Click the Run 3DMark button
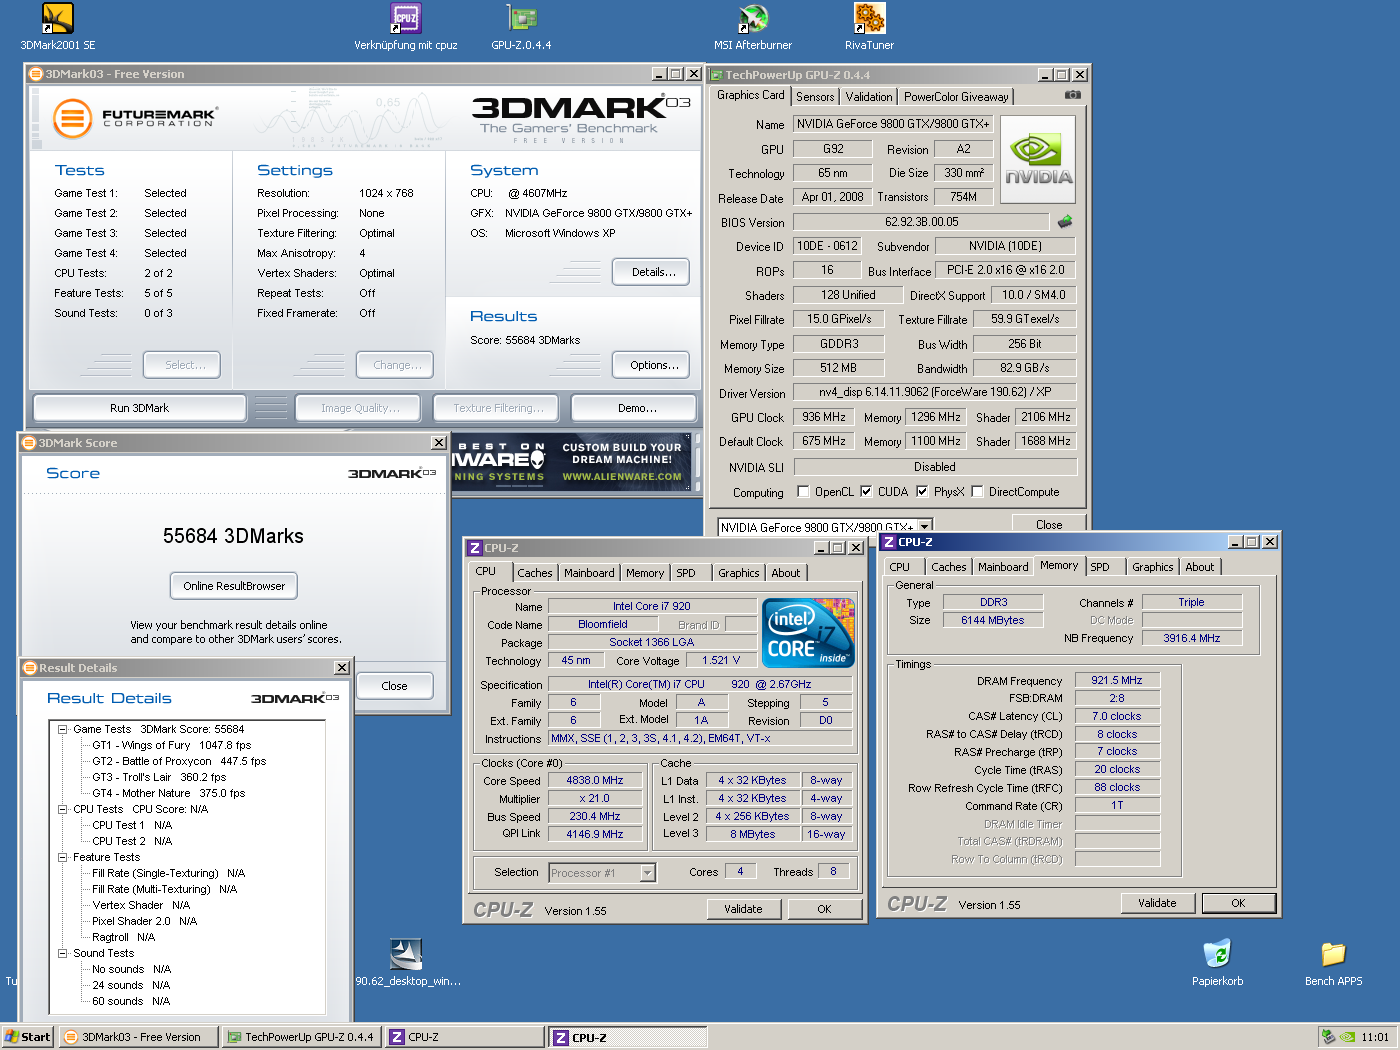 [x=140, y=408]
